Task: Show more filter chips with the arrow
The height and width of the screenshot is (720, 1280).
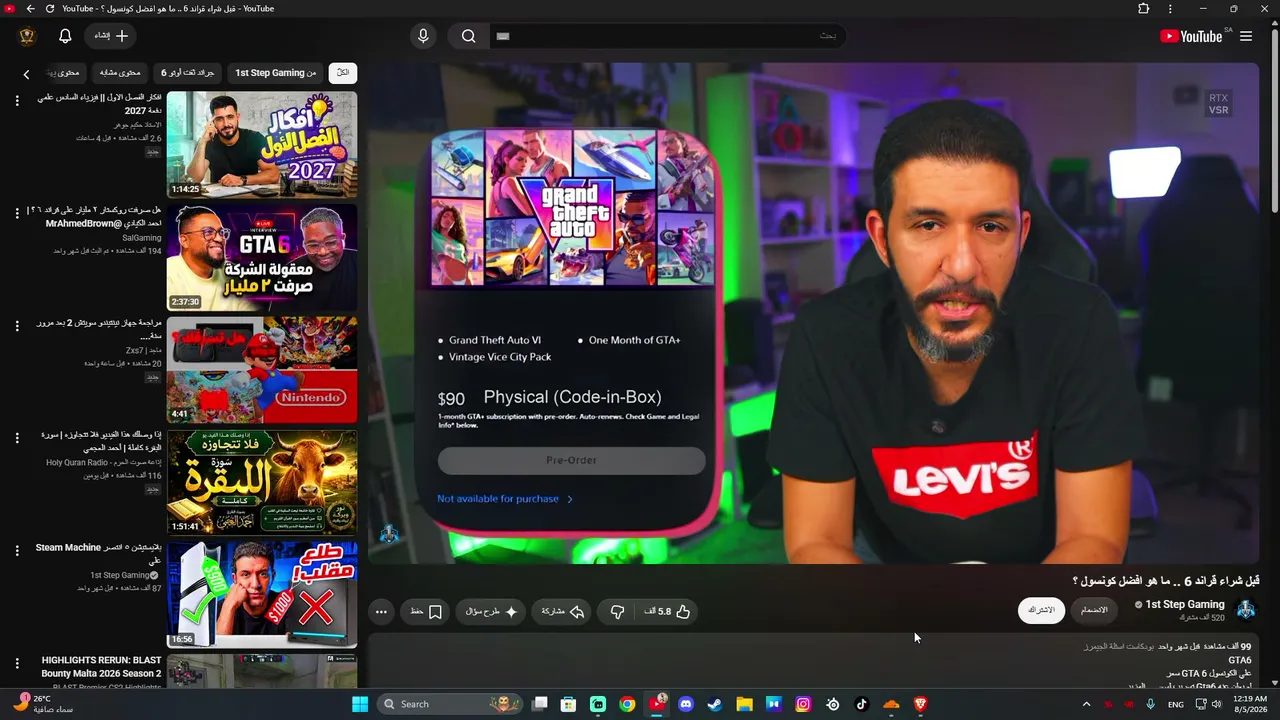Action: point(27,73)
